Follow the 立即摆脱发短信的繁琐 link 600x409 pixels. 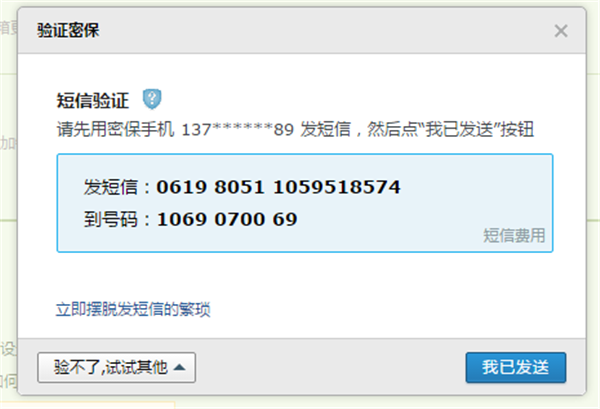coord(133,309)
